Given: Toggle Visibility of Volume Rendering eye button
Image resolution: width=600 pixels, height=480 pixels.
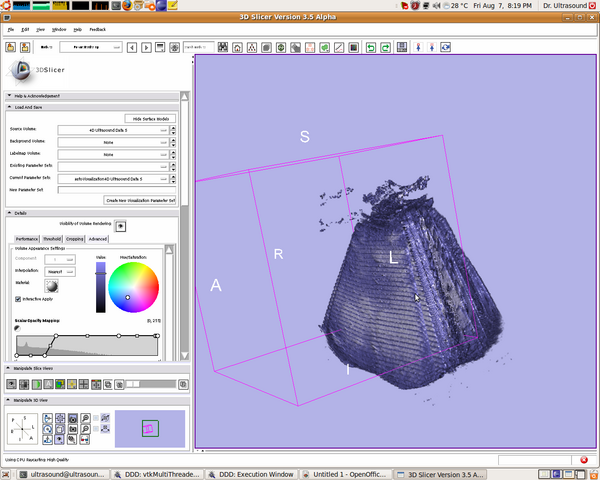Looking at the screenshot, I should pos(120,226).
